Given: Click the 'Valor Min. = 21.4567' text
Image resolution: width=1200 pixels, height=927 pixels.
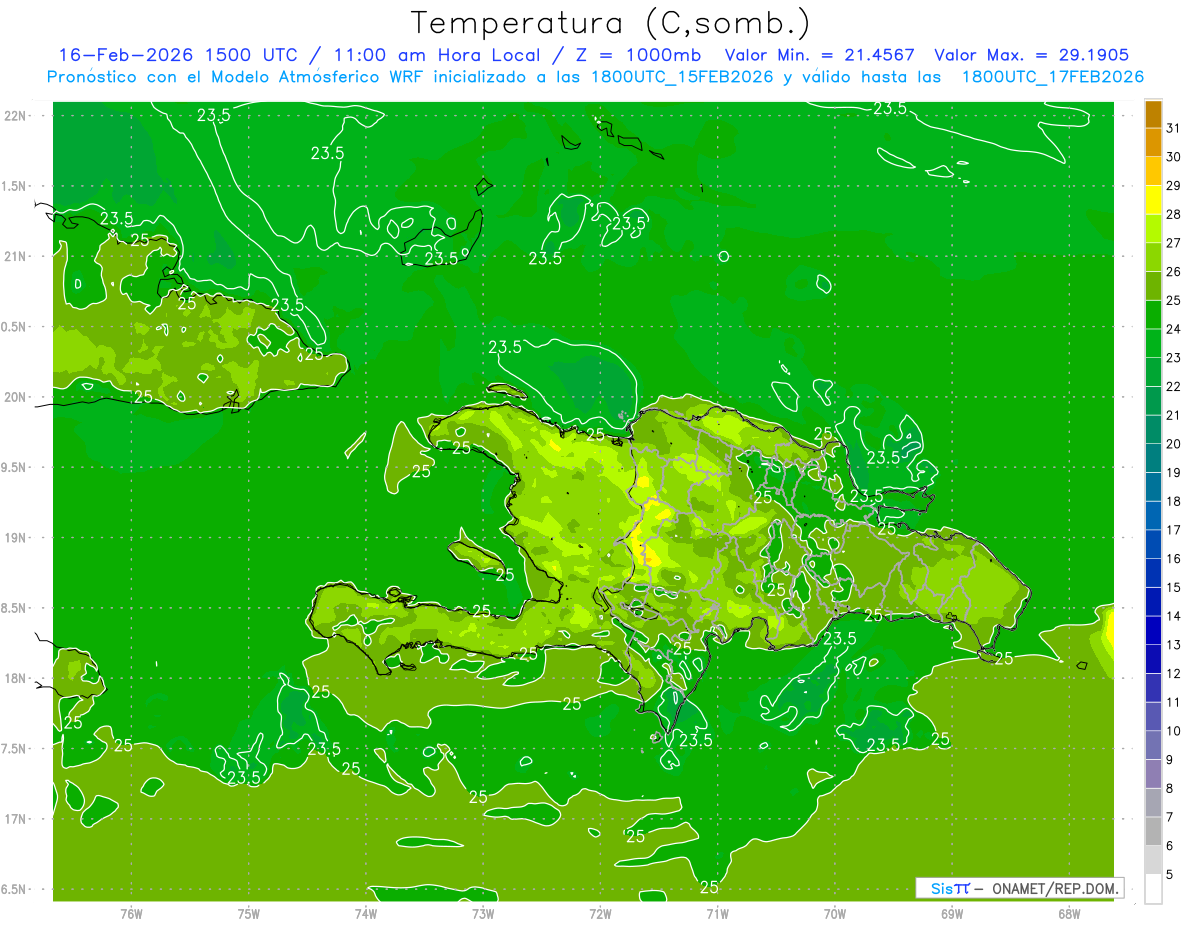Looking at the screenshot, I should point(819,55).
